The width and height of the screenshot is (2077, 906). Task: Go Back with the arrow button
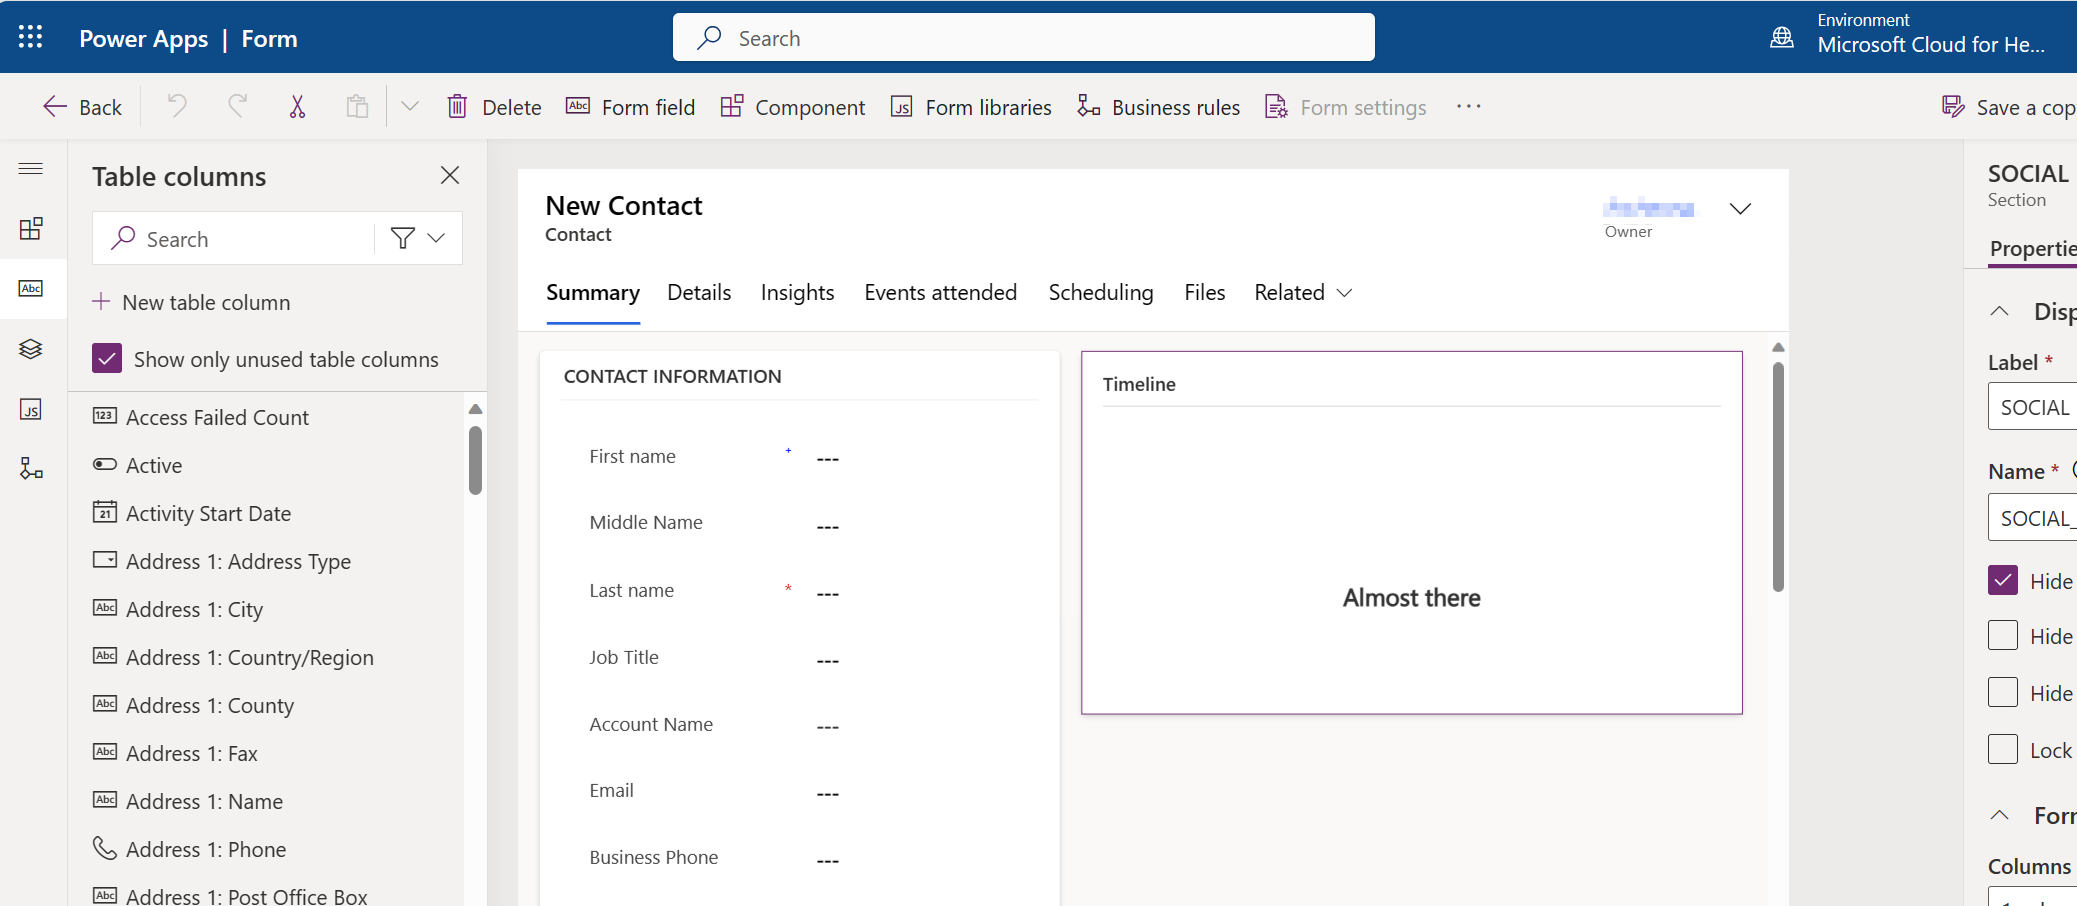[x=82, y=107]
